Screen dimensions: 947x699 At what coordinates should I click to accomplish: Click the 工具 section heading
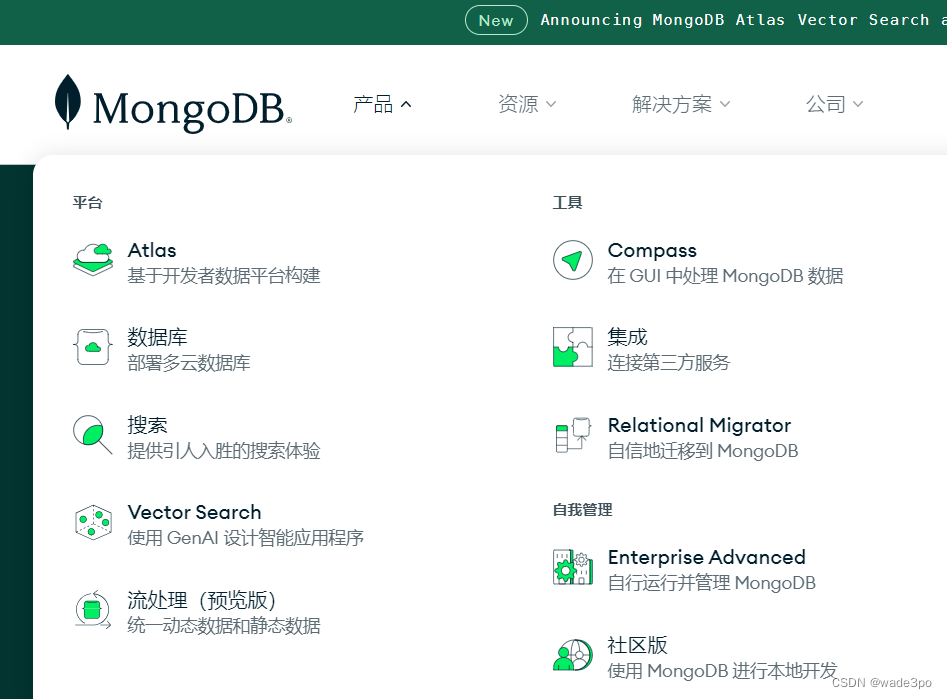tap(567, 202)
